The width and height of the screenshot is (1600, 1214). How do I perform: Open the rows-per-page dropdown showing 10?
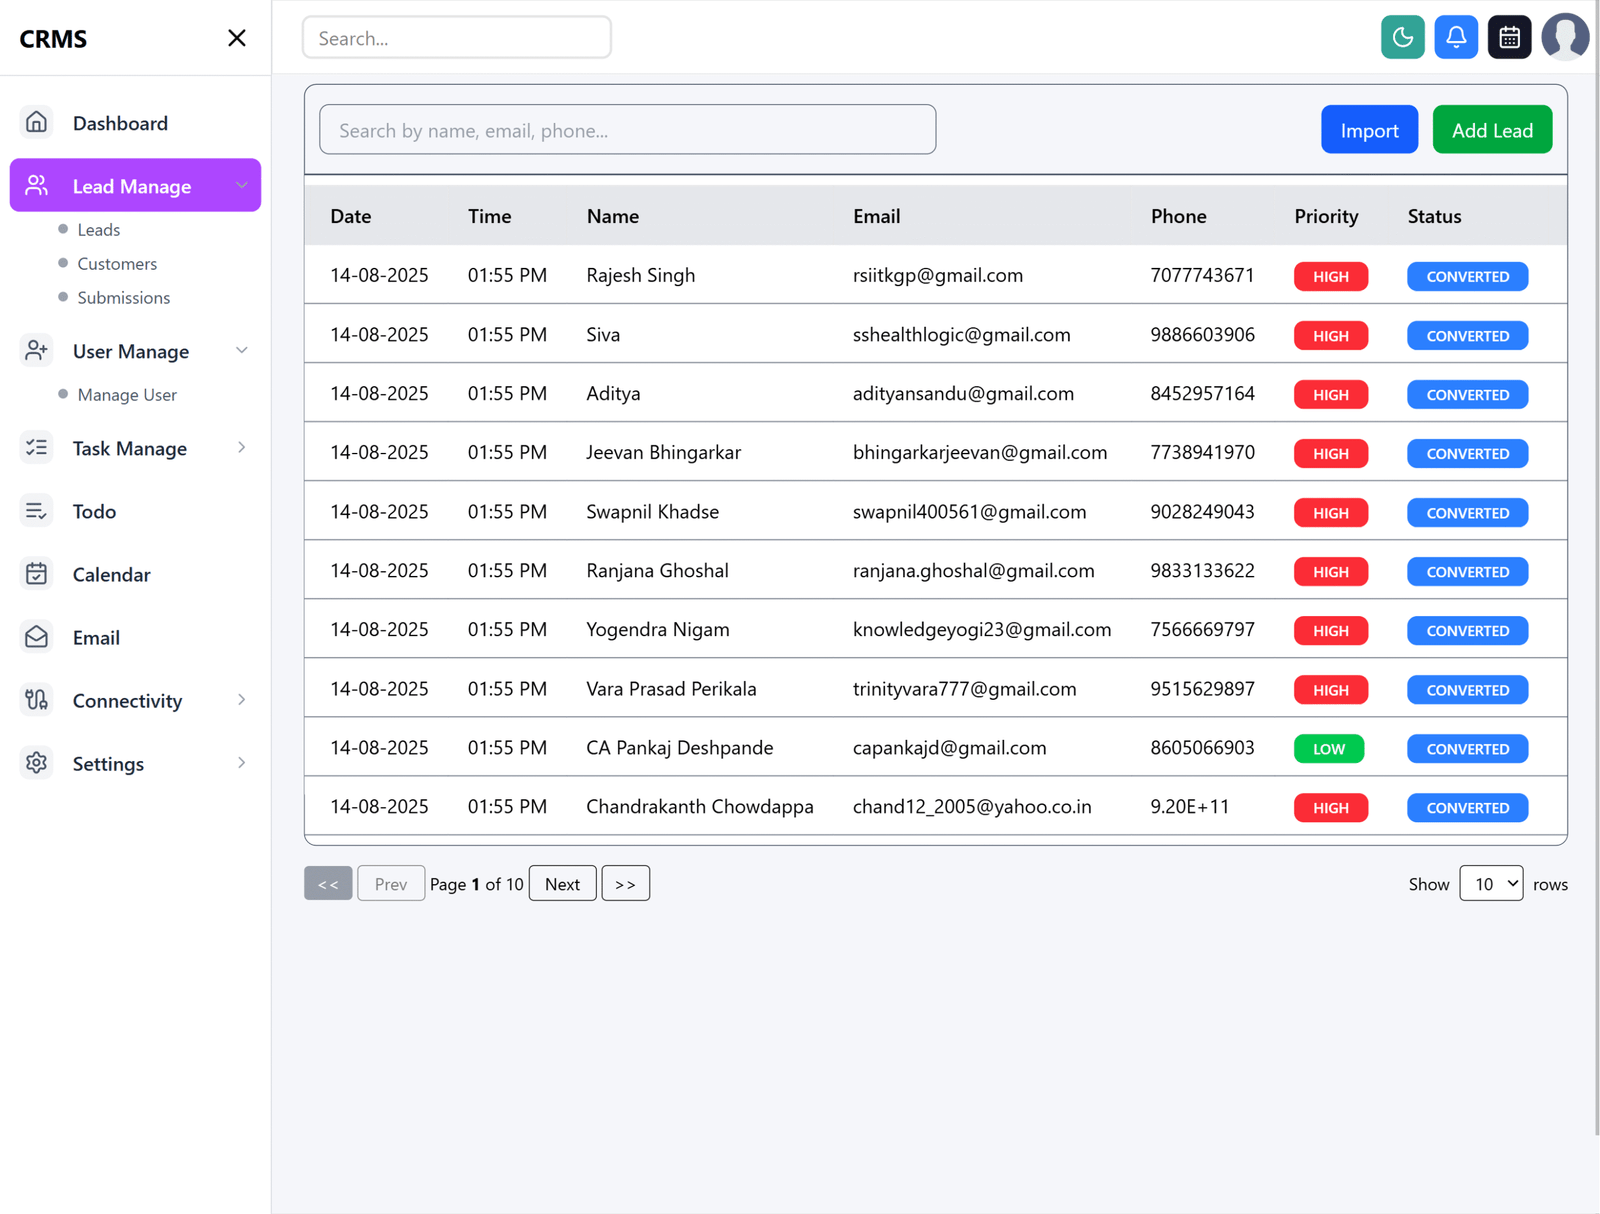point(1490,883)
